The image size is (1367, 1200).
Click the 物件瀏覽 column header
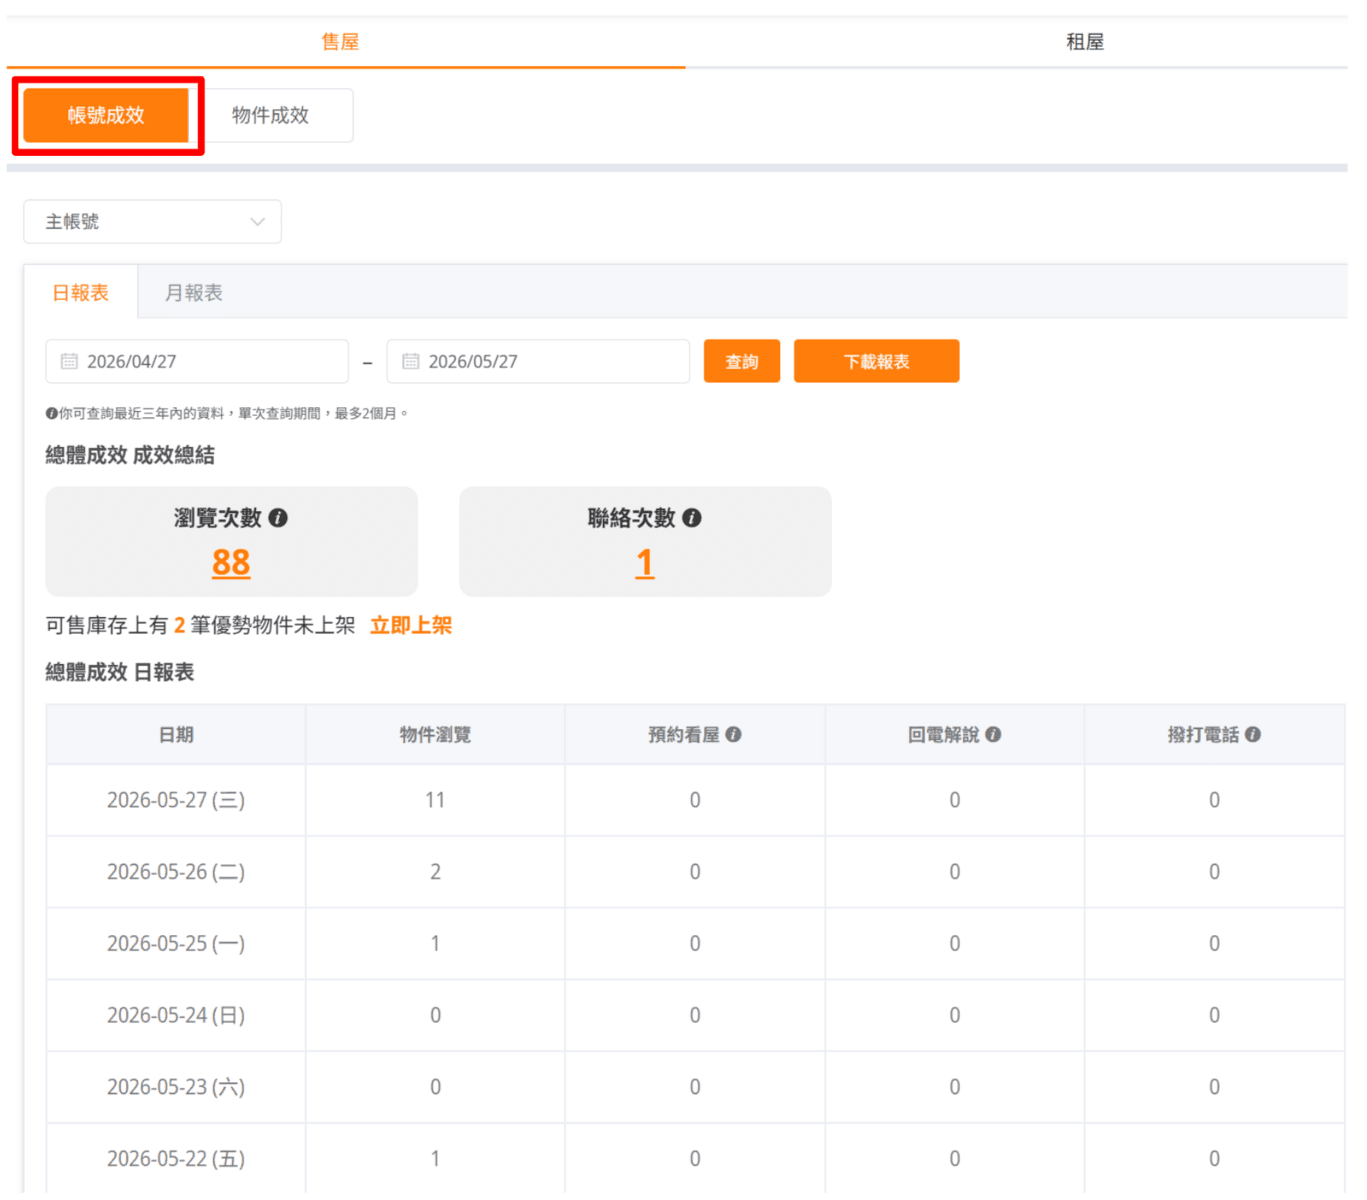point(435,735)
